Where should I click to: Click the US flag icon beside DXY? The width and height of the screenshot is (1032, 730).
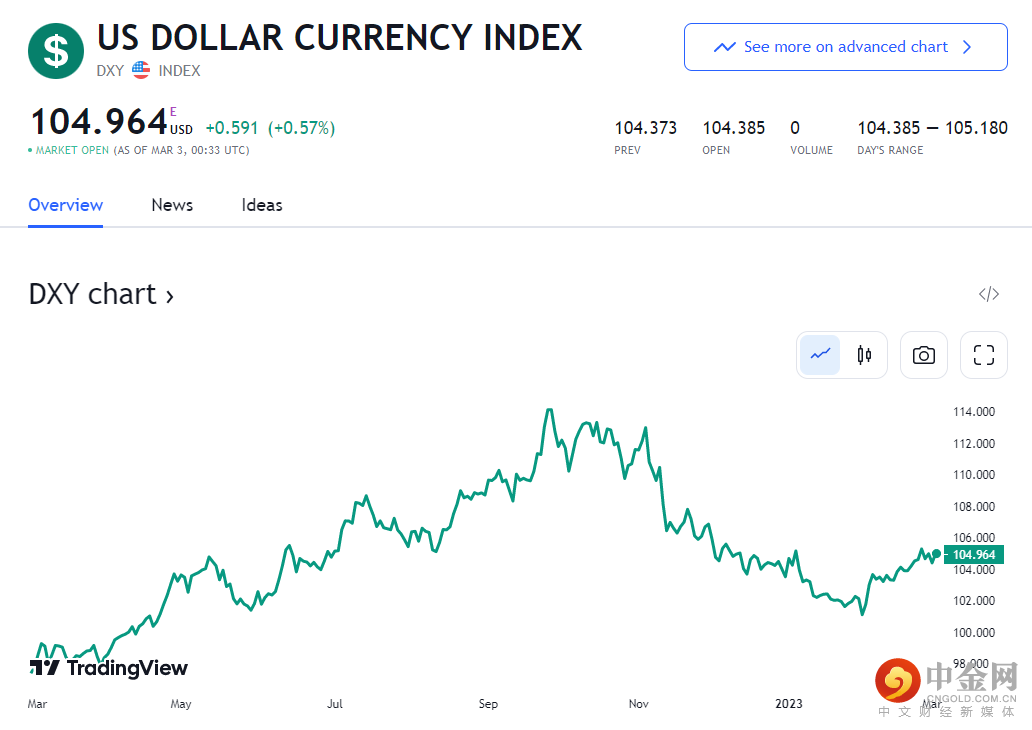point(141,70)
